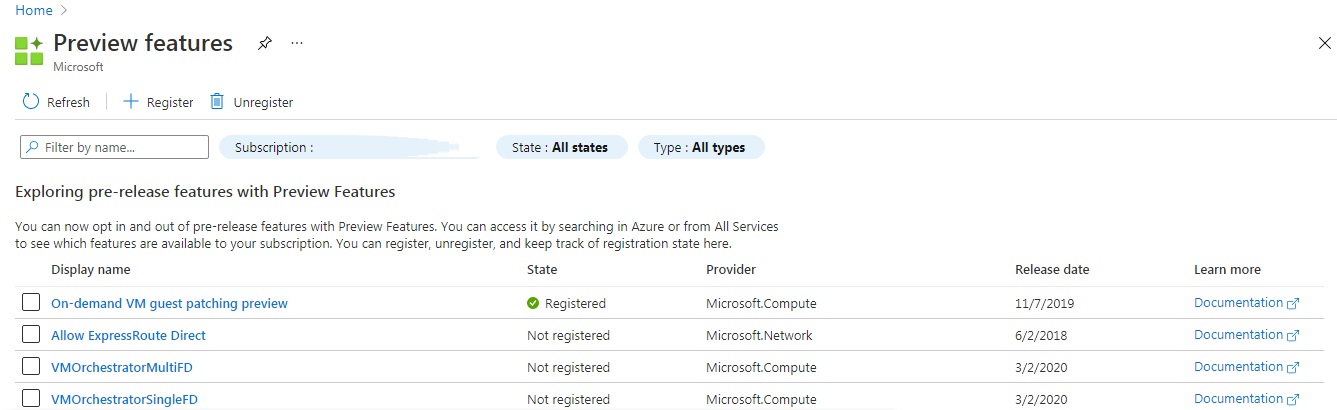Sort by Release date column header
Screen dimensions: 1337x410
[1052, 270]
